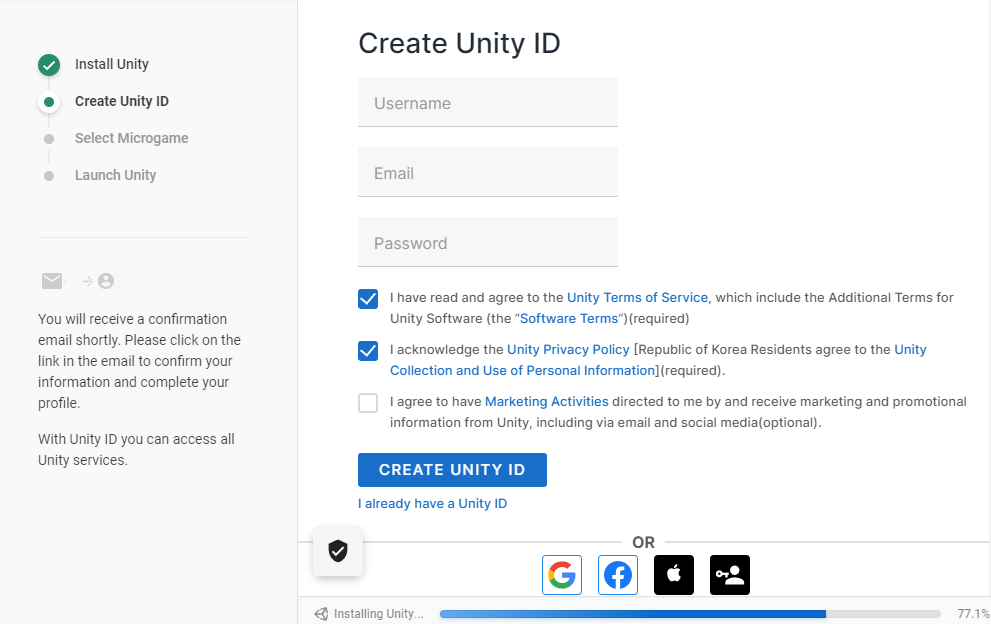
Task: Select the Select Microgame step
Action: [131, 138]
